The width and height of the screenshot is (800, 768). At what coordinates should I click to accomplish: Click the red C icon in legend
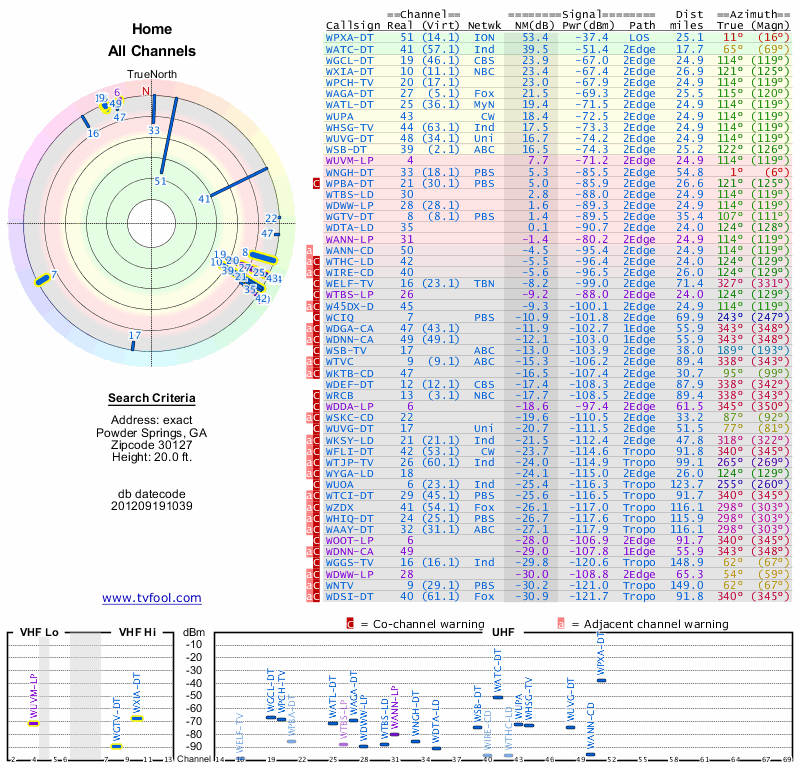[350, 624]
